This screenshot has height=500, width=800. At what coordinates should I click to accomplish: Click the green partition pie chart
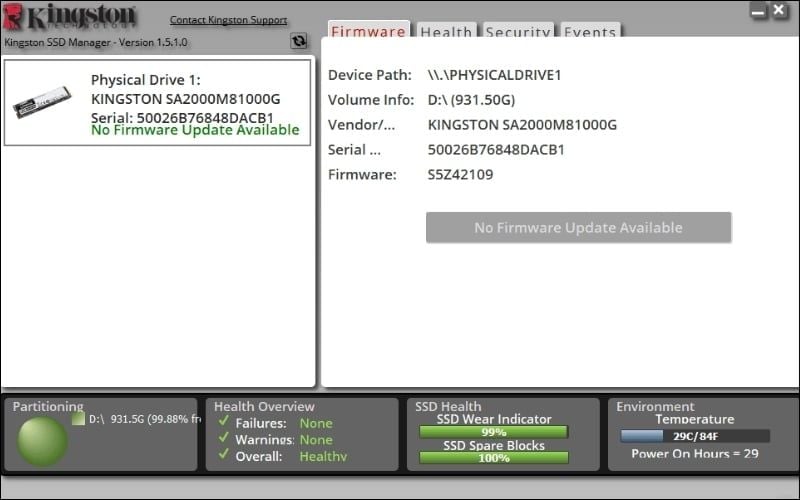point(42,441)
